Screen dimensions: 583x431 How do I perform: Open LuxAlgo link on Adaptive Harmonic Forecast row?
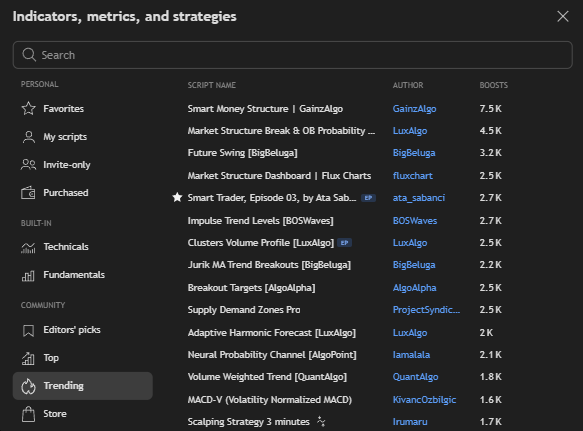point(410,333)
